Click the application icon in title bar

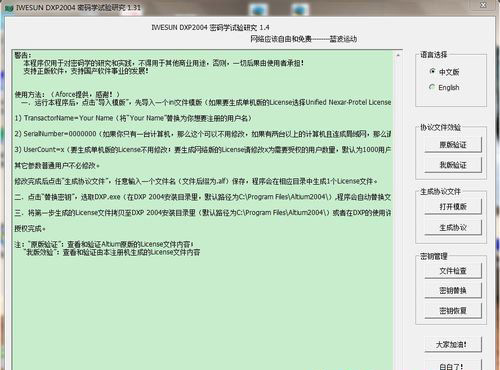coord(9,8)
